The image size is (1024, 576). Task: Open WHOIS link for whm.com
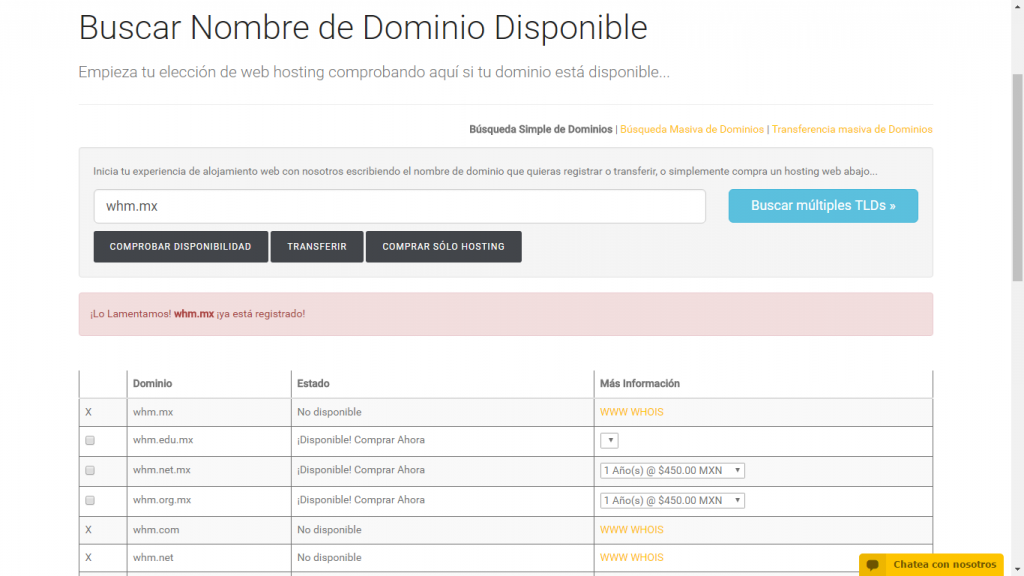click(647, 530)
